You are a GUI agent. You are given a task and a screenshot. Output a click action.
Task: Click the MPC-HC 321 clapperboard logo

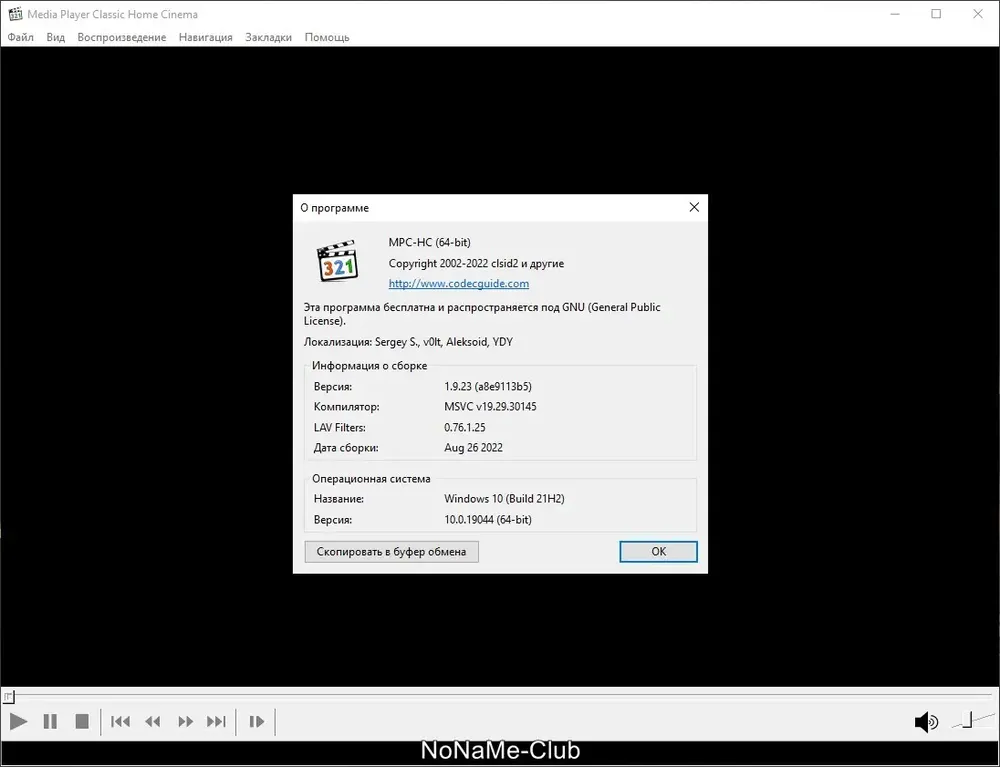337,261
